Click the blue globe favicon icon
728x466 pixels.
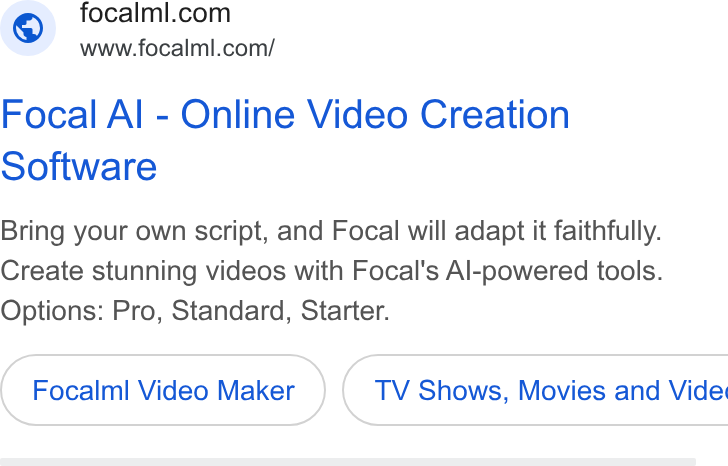point(28,28)
